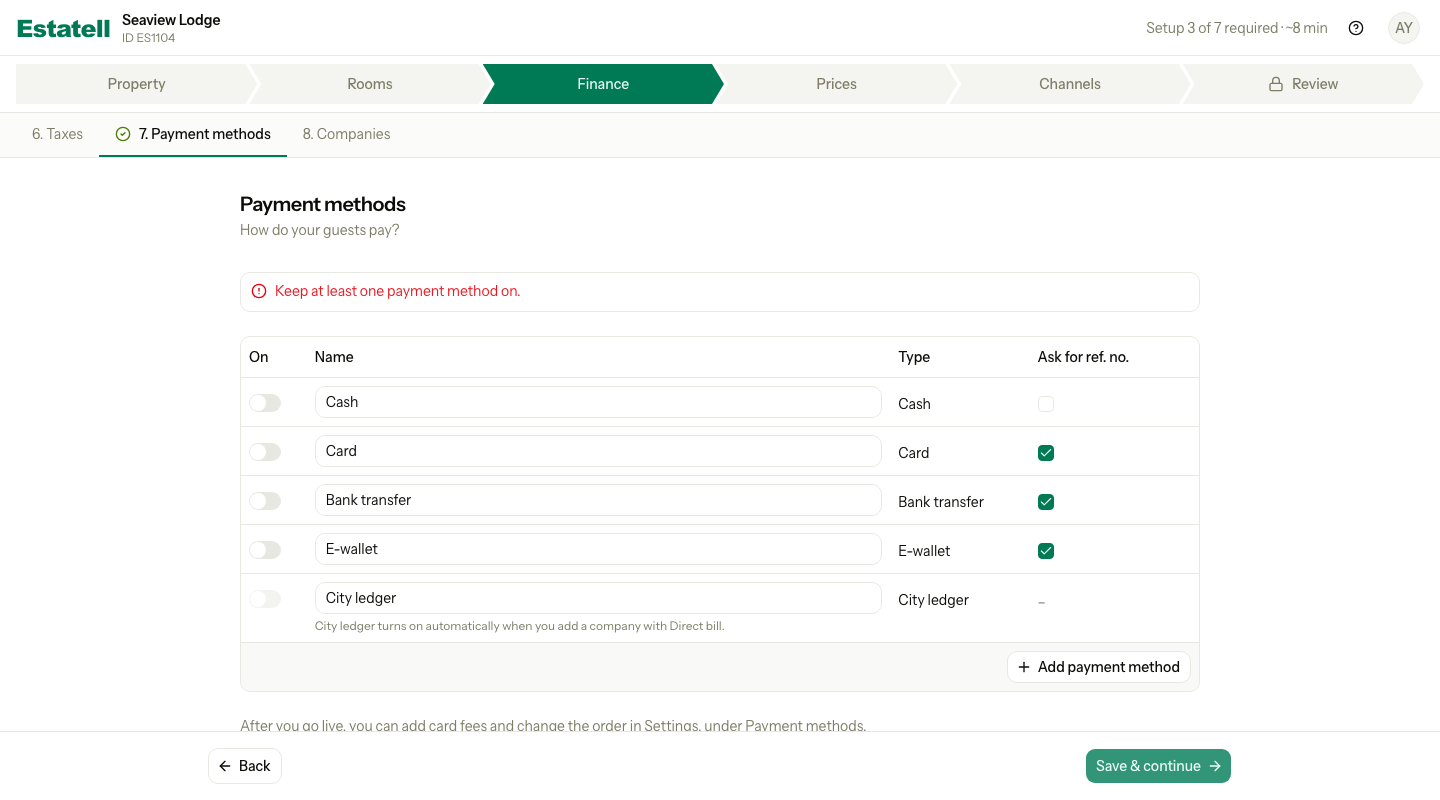
Task: Open the help question mark icon
Action: (x=1356, y=28)
